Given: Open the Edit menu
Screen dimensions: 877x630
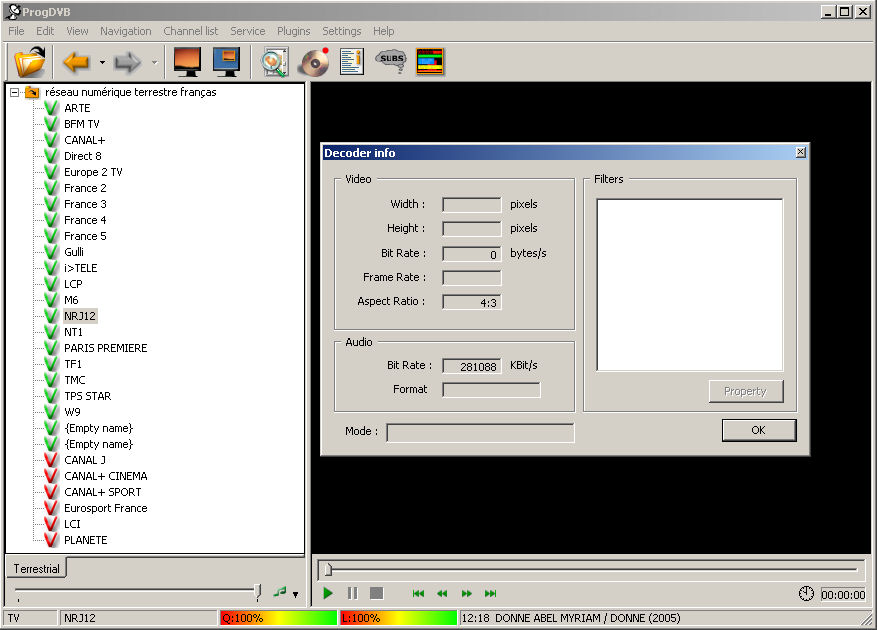Looking at the screenshot, I should point(45,31).
